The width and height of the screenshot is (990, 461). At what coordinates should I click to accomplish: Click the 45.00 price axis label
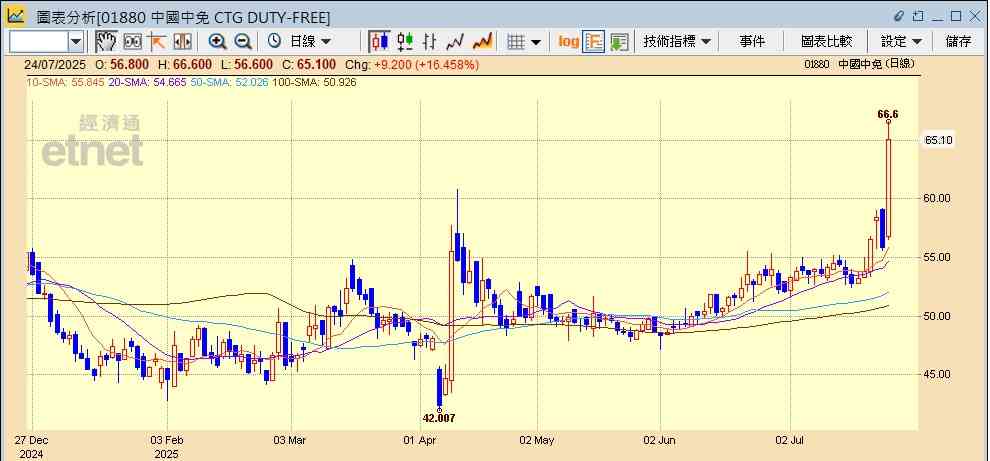click(938, 374)
